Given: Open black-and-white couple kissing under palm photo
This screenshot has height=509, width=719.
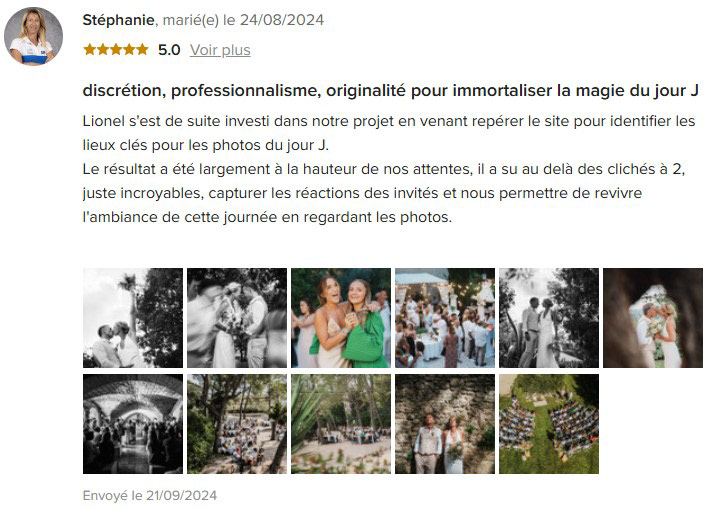Looking at the screenshot, I should coord(133,318).
